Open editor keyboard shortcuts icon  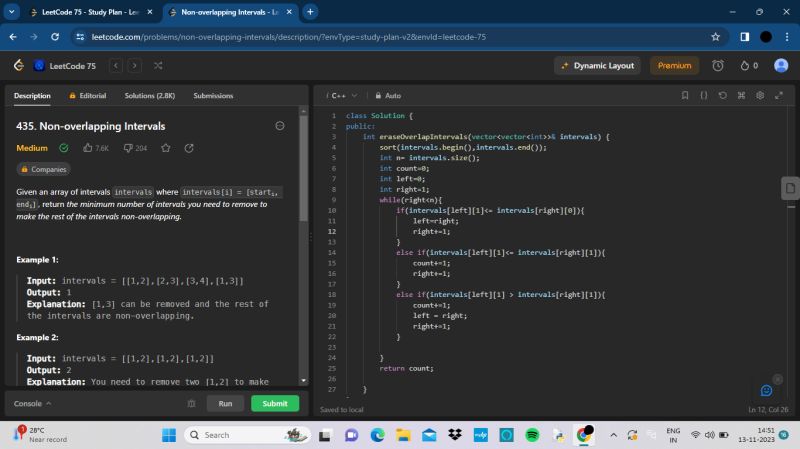(x=741, y=95)
